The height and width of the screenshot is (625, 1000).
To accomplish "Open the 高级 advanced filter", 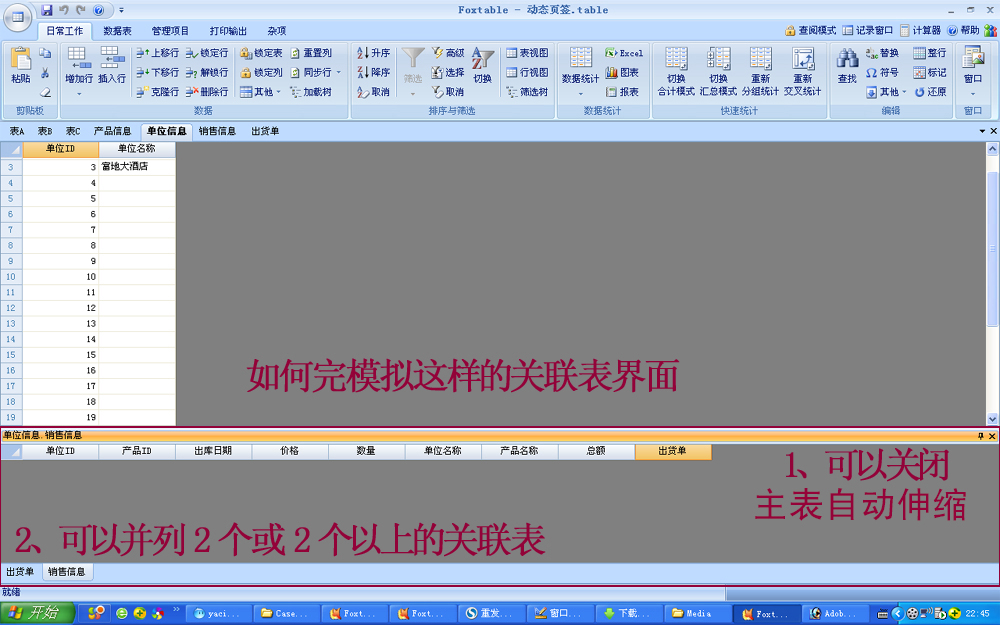I will (x=448, y=53).
